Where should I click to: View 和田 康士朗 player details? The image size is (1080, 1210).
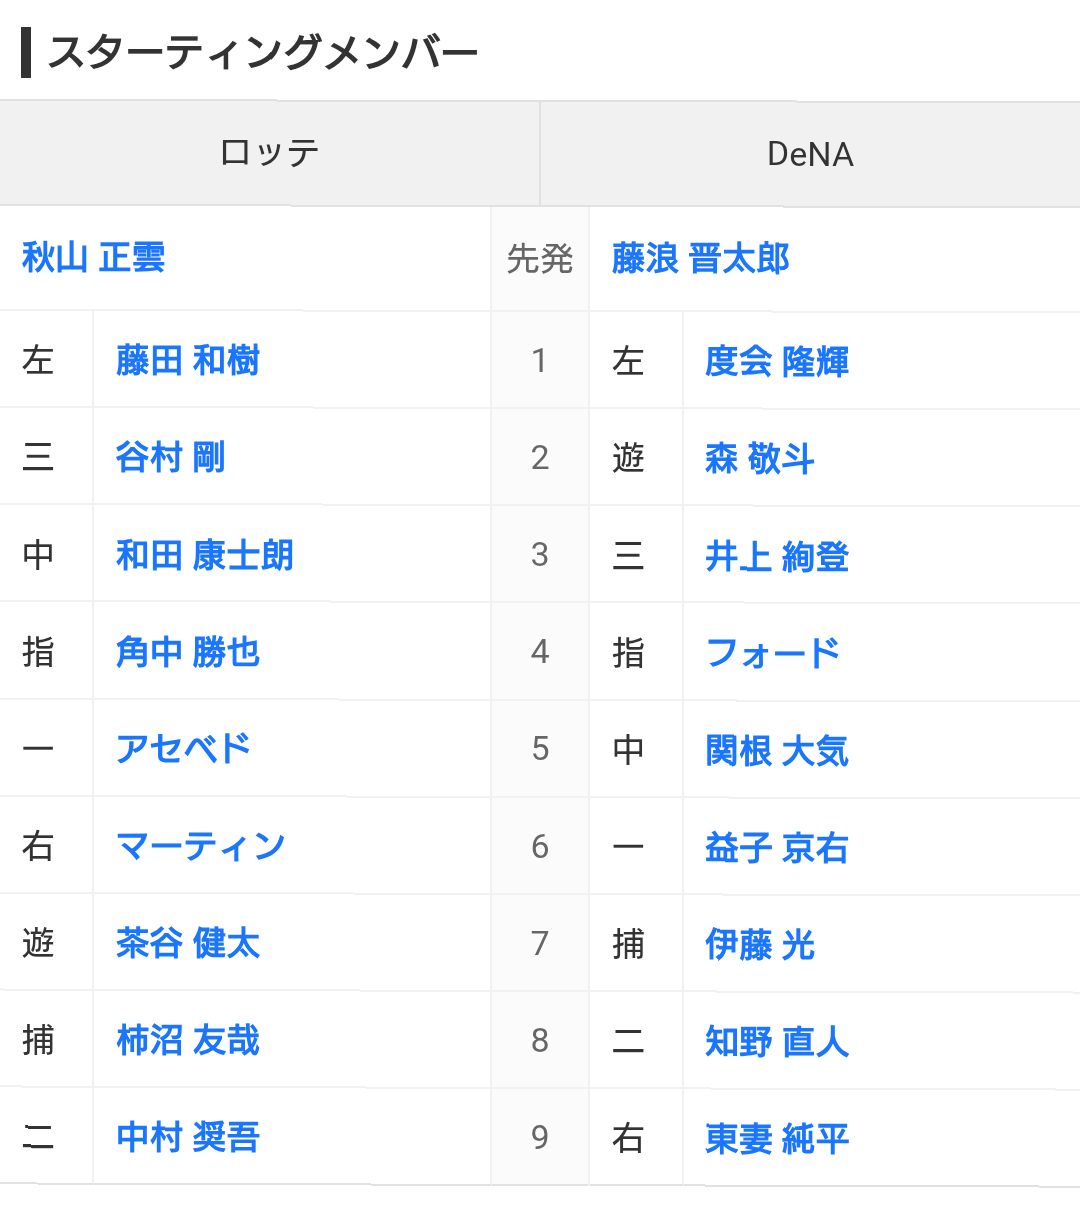click(x=205, y=555)
